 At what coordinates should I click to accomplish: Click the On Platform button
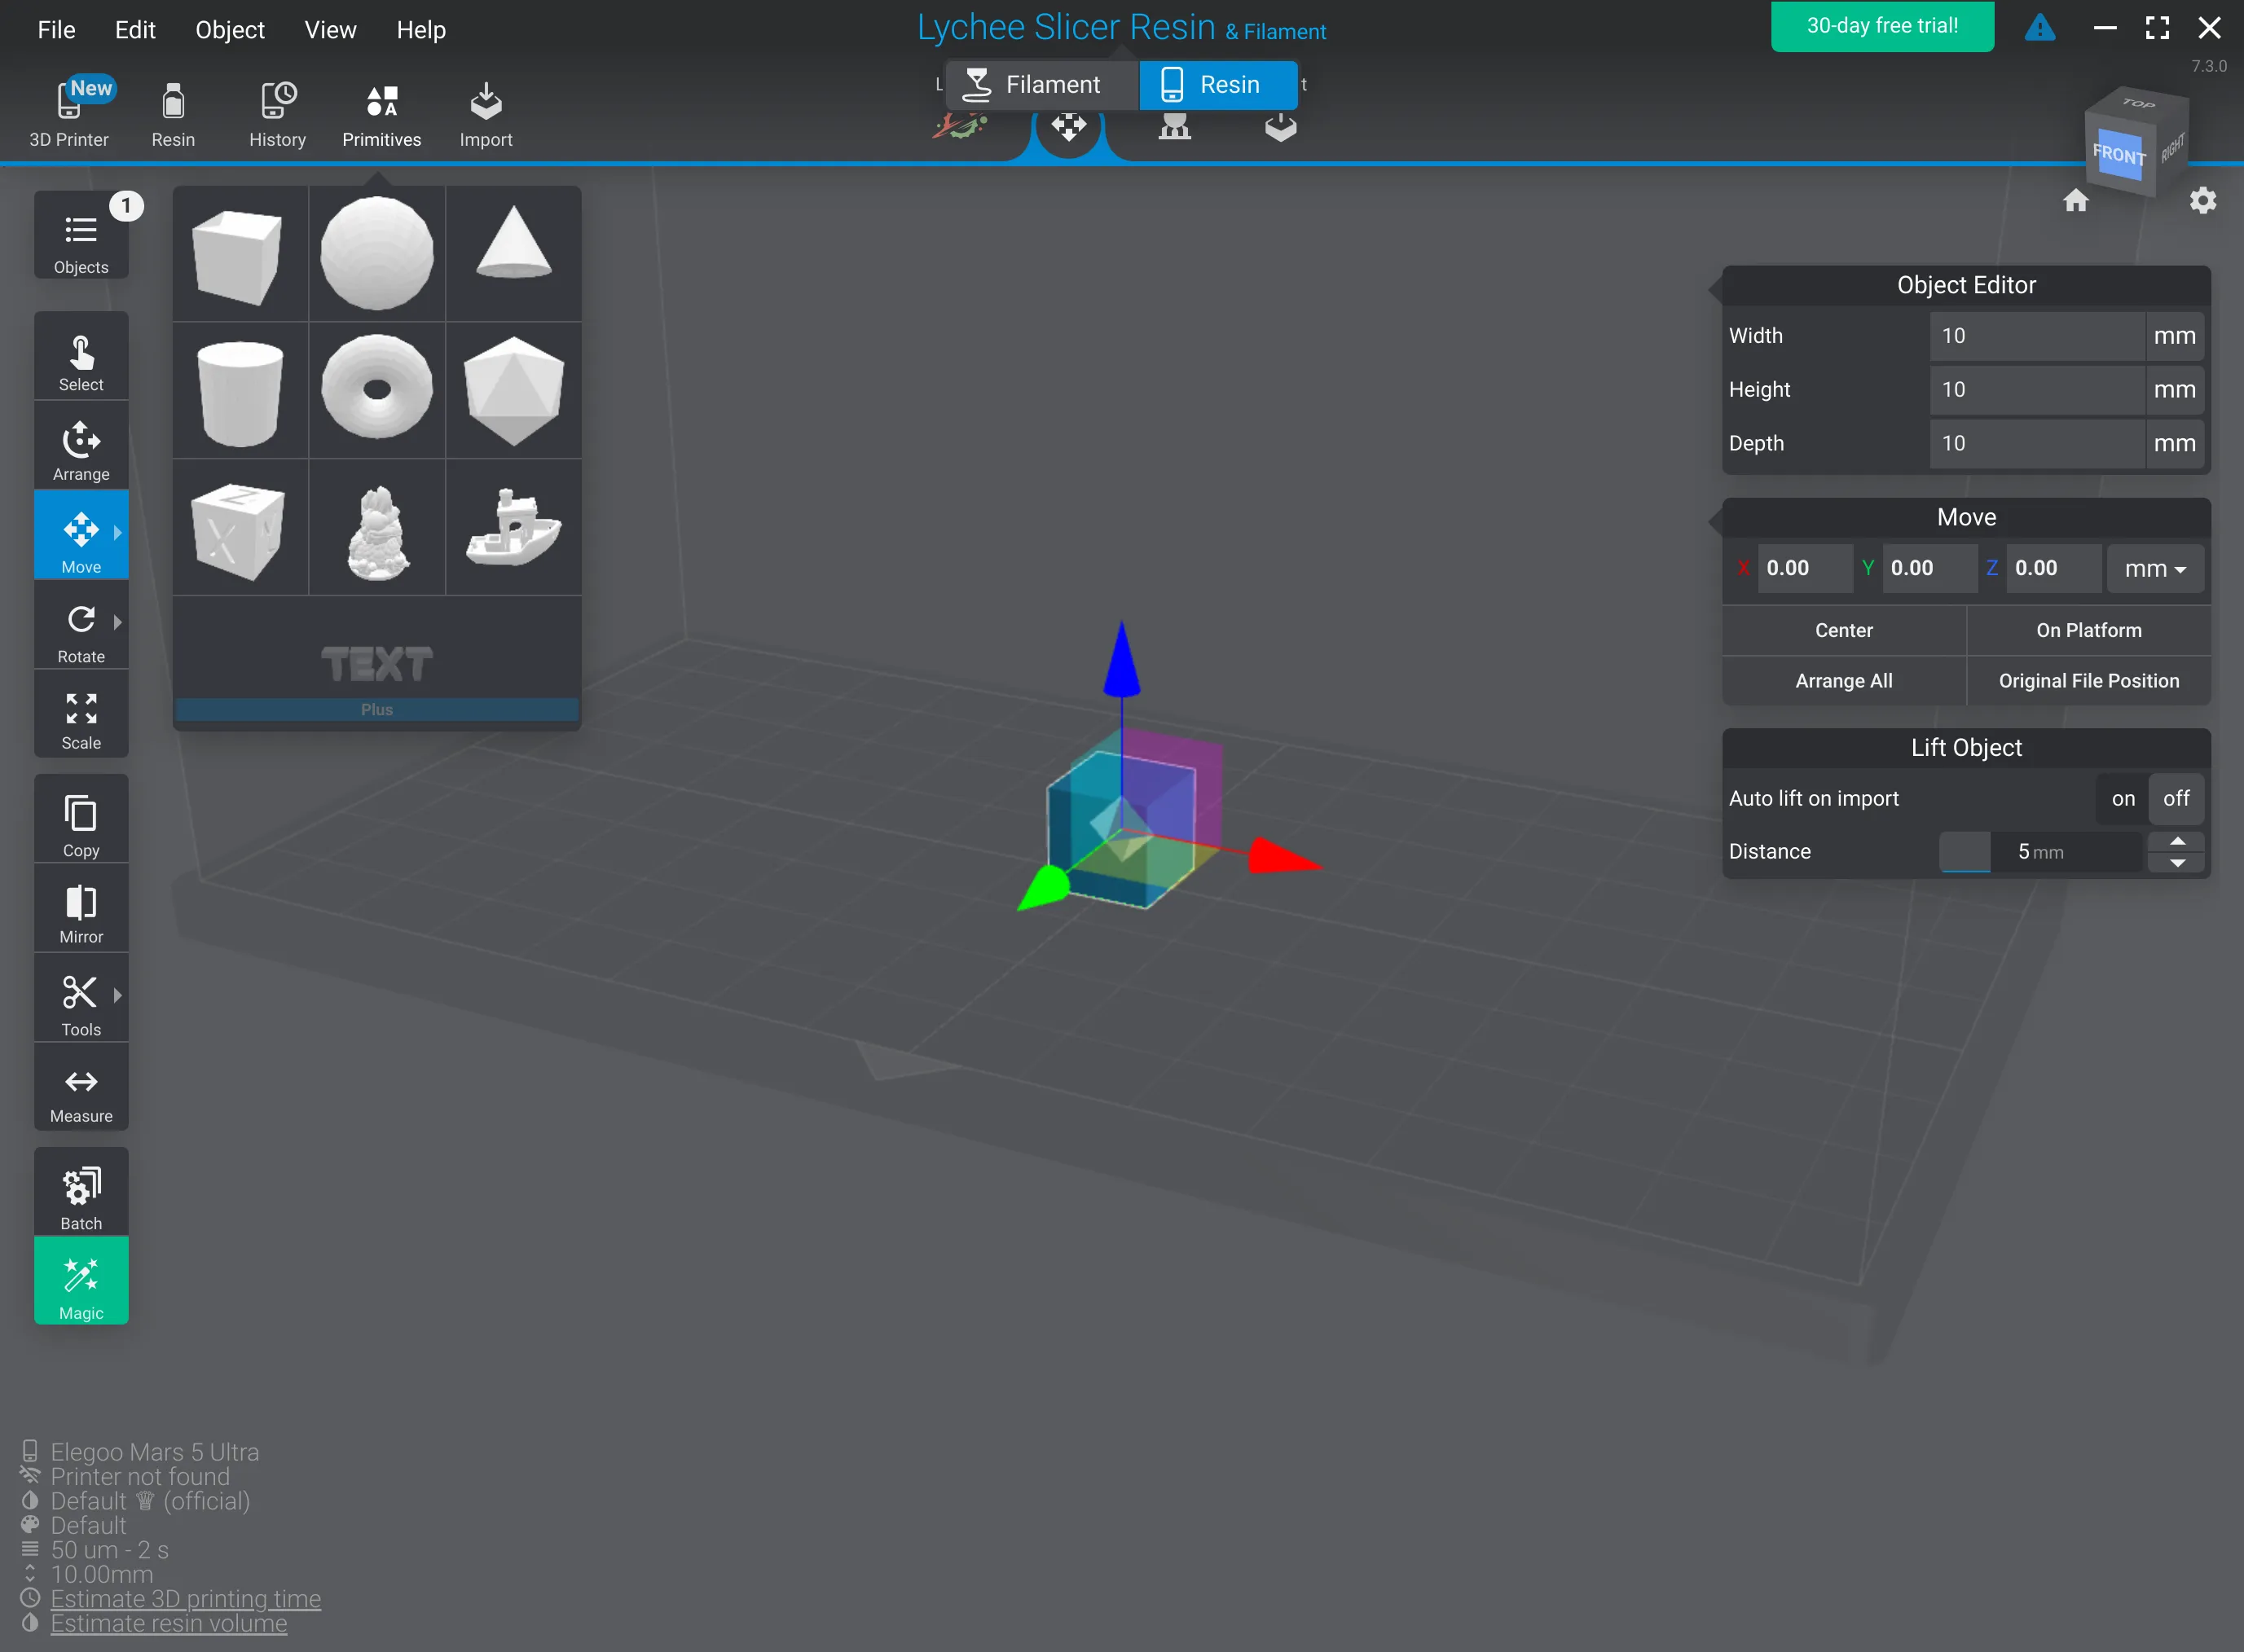2088,630
